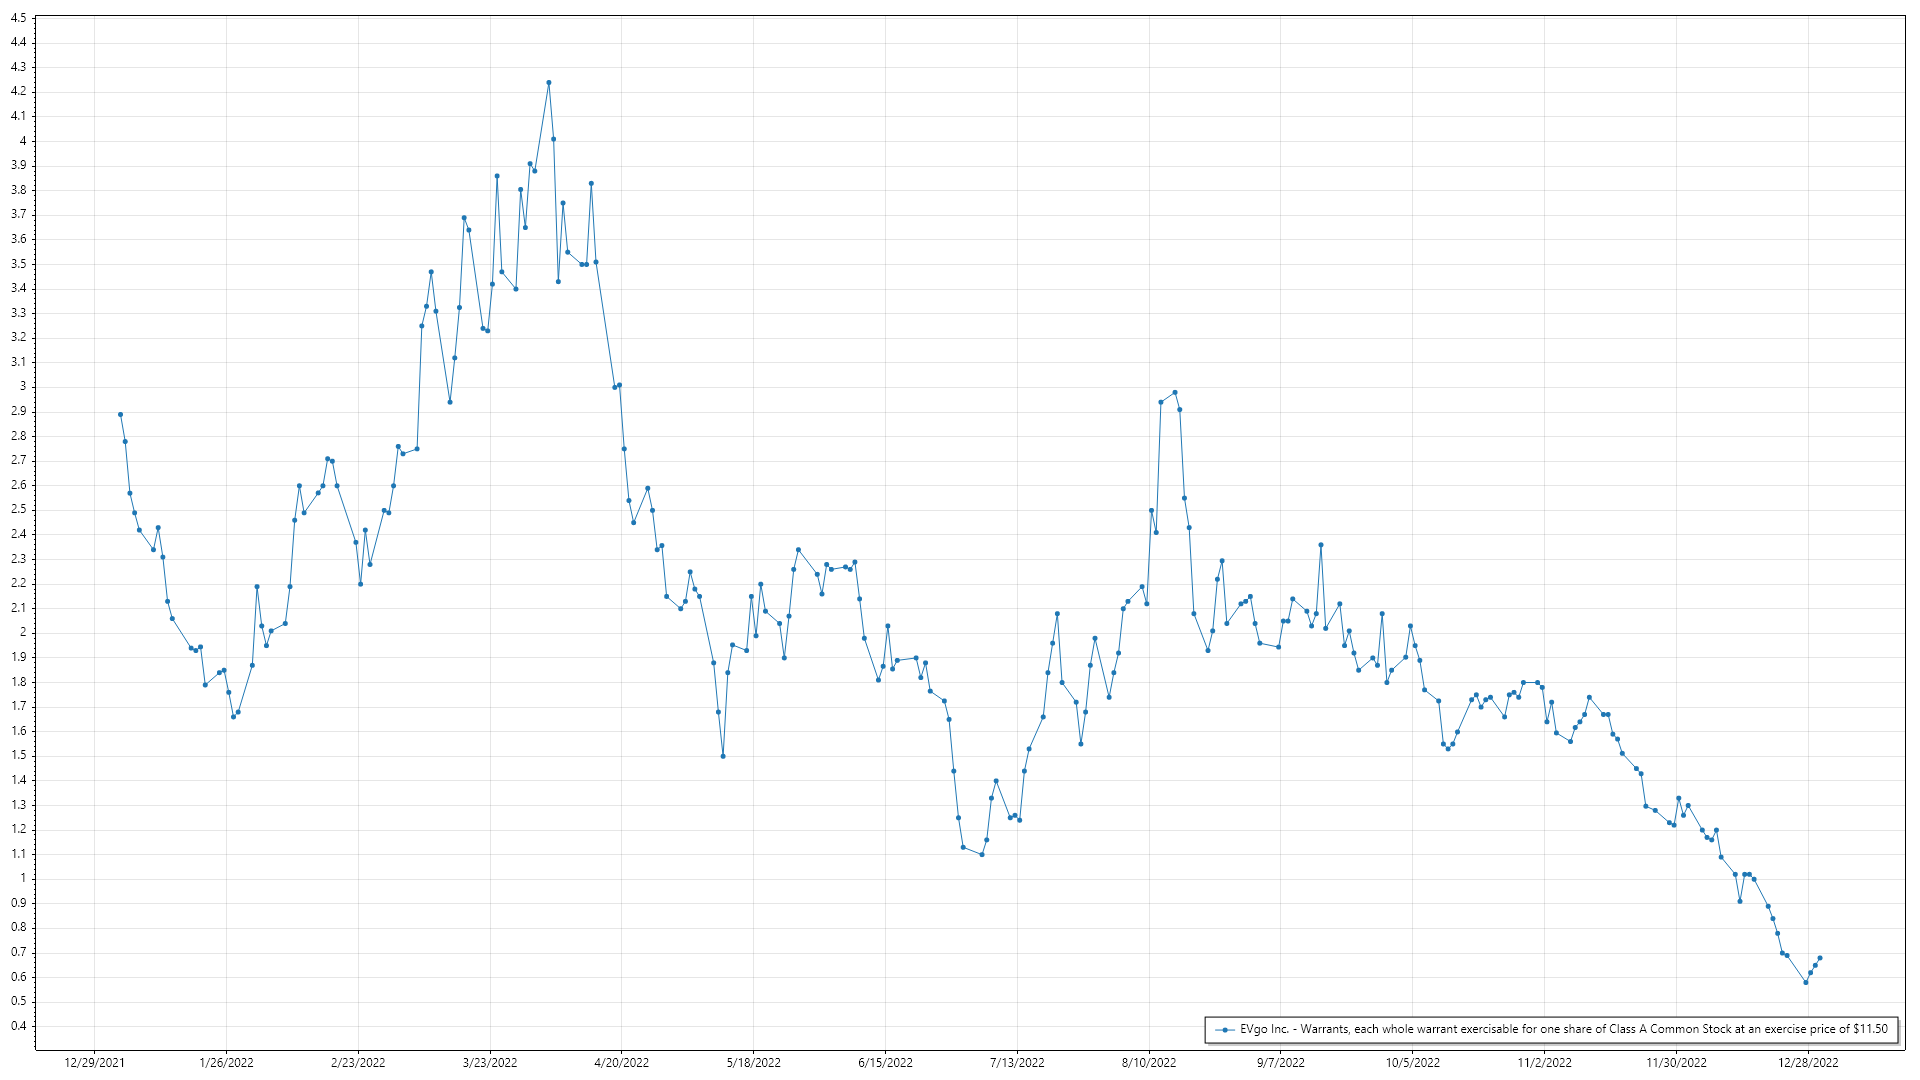Click the May low data point at 1.5
The image size is (1920, 1080).
[723, 756]
